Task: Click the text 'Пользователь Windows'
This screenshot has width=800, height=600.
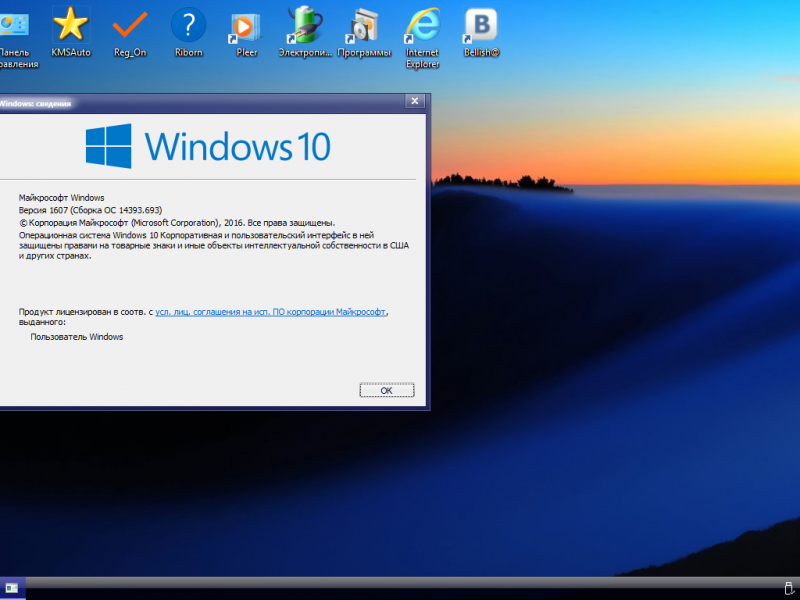Action: point(77,337)
